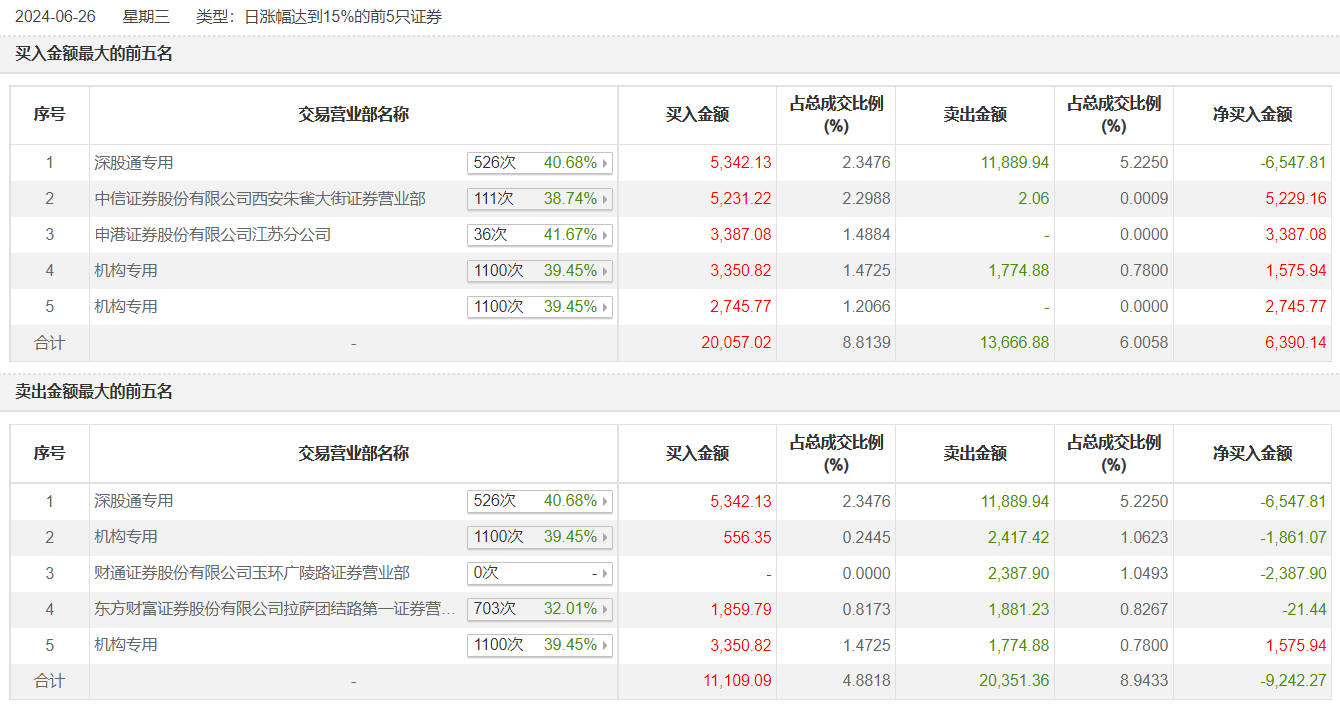Open 申港证券股份有限公司江苏分公司 link
Screen dimensions: 1340x705
(213, 235)
